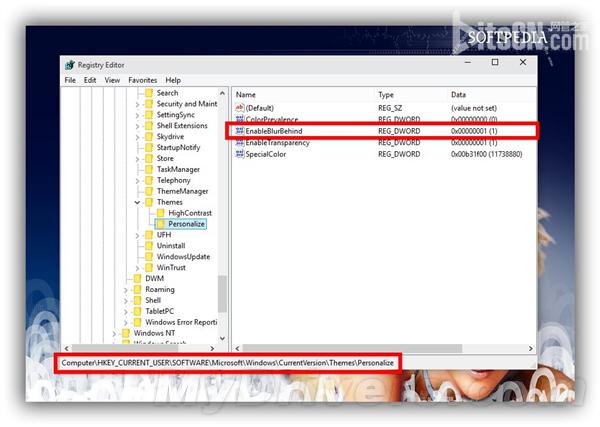
Task: Expand the Windows NT tree node
Action: pyautogui.click(x=114, y=334)
